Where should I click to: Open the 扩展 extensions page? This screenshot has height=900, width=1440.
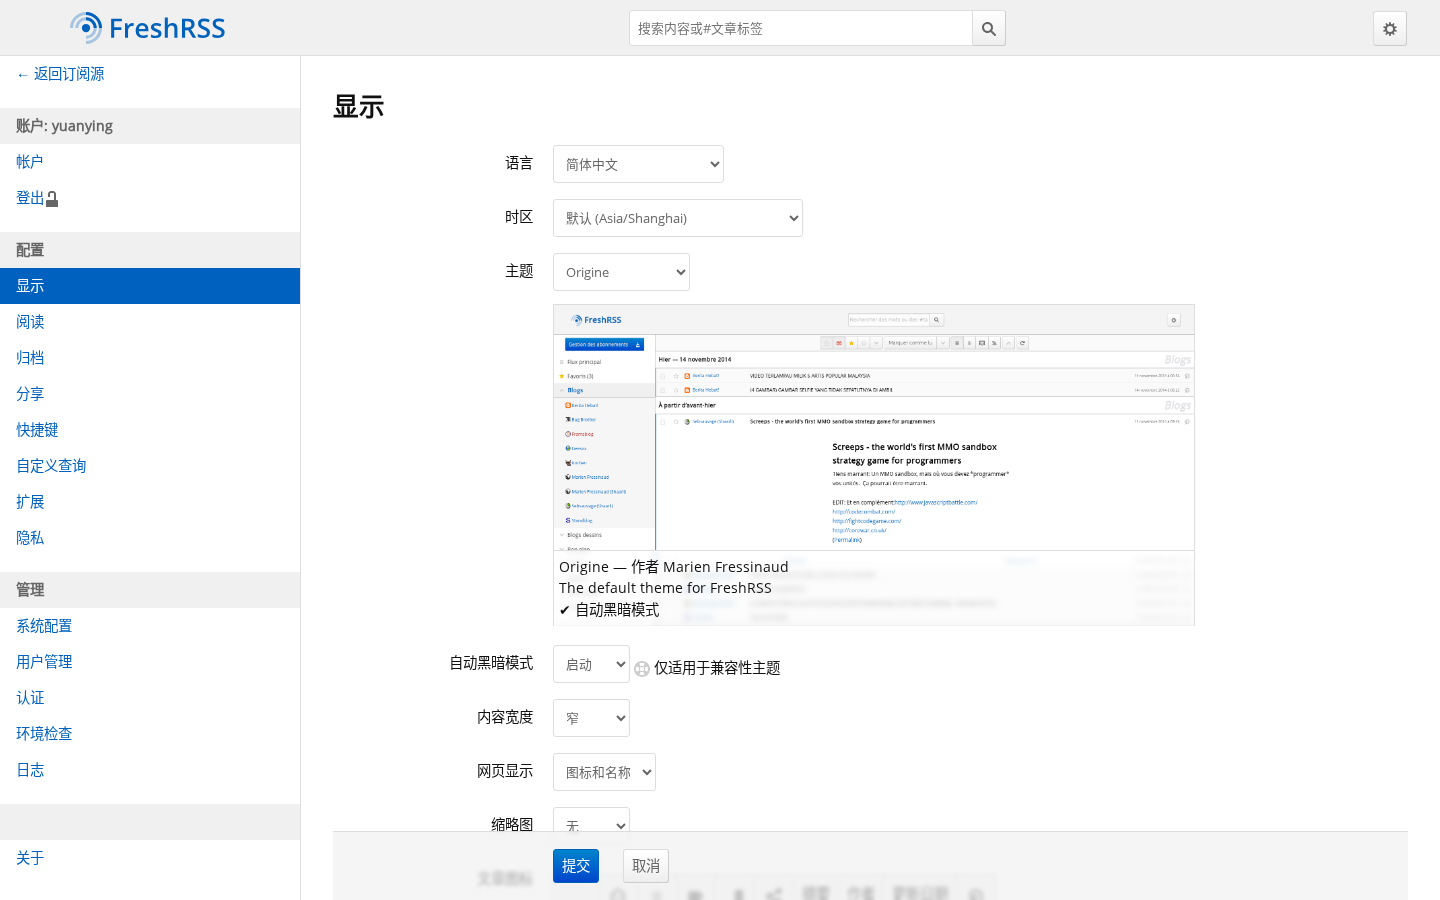pyautogui.click(x=150, y=502)
